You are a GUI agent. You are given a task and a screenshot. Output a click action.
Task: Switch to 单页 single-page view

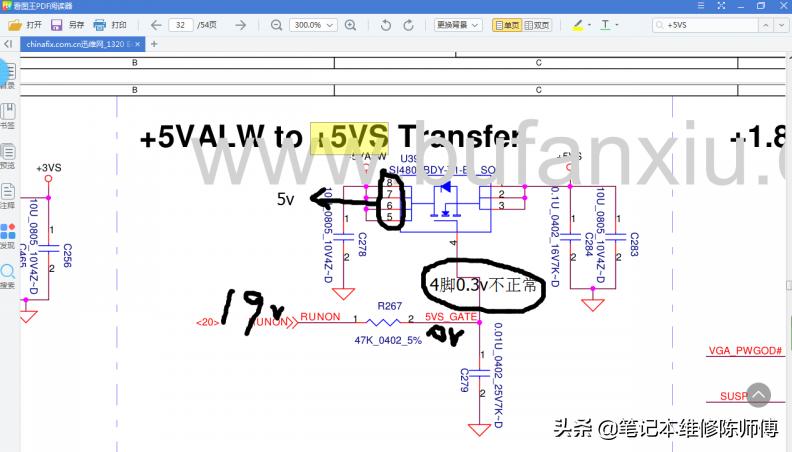click(x=507, y=25)
